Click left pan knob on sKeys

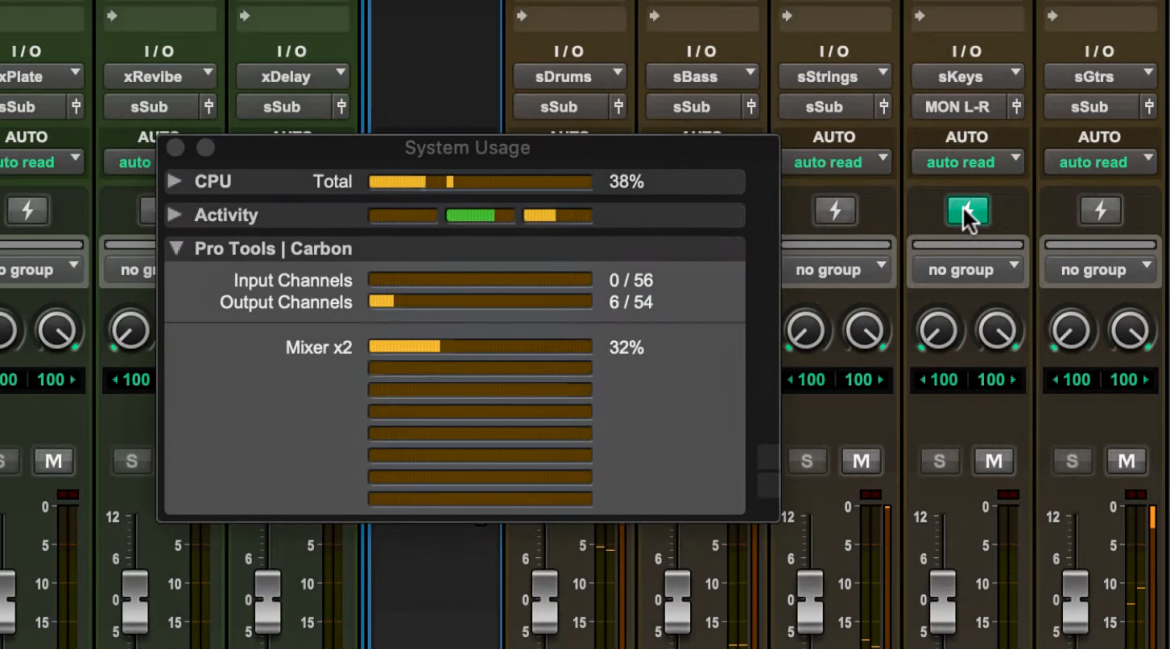tap(938, 330)
